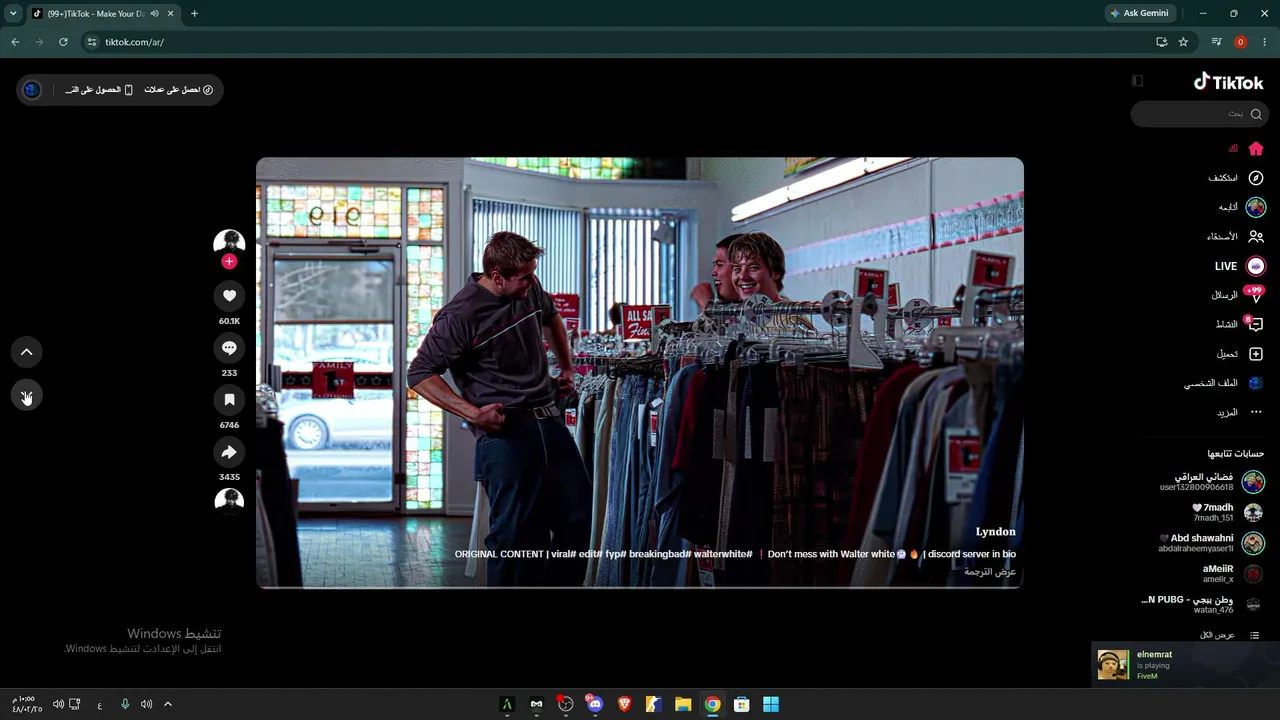Click the #walterwhite hashtag

tap(724, 554)
